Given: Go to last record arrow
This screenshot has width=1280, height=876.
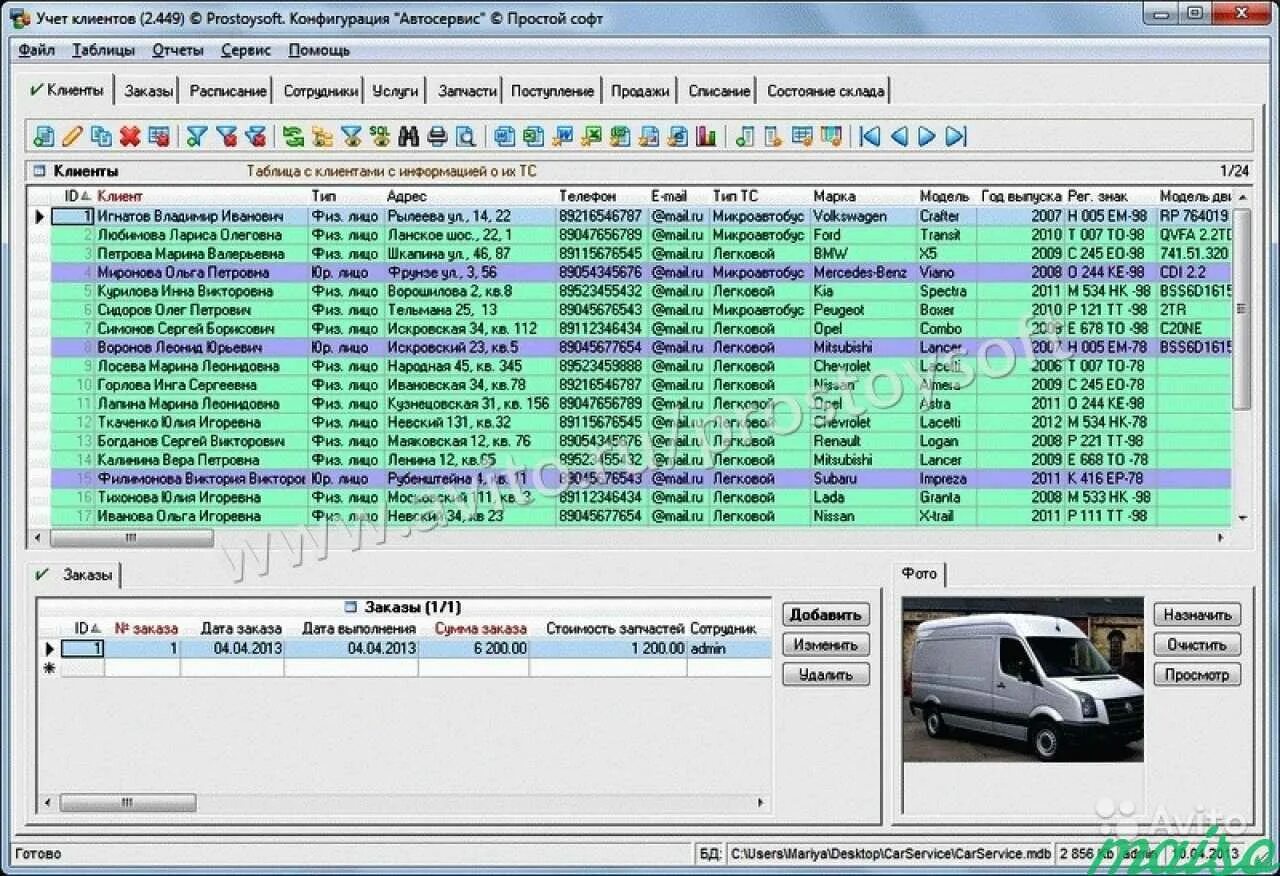Looking at the screenshot, I should tap(956, 136).
